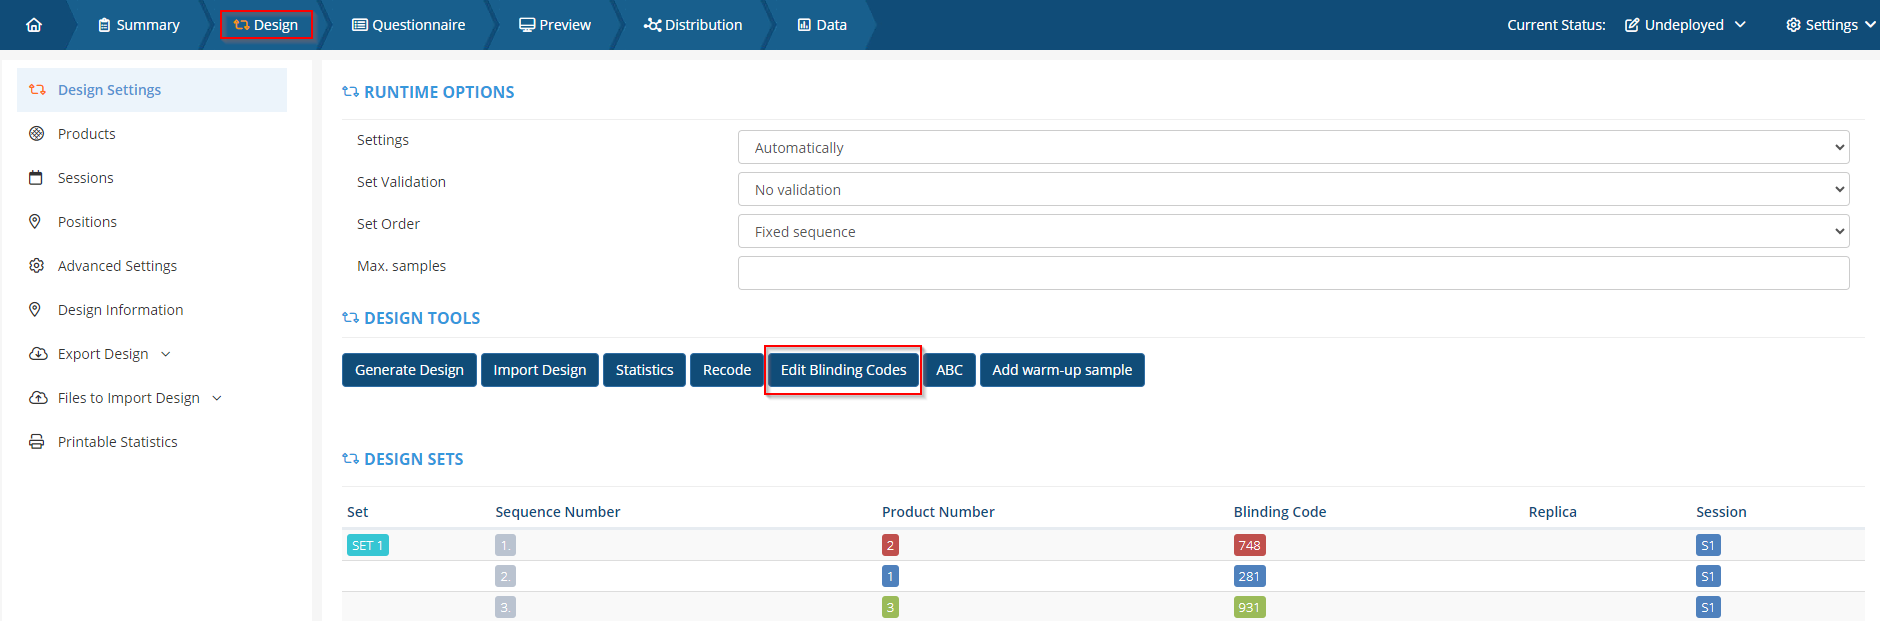Switch to the Questionnaire tab
Viewport: 1880px width, 621px height.
pos(409,25)
